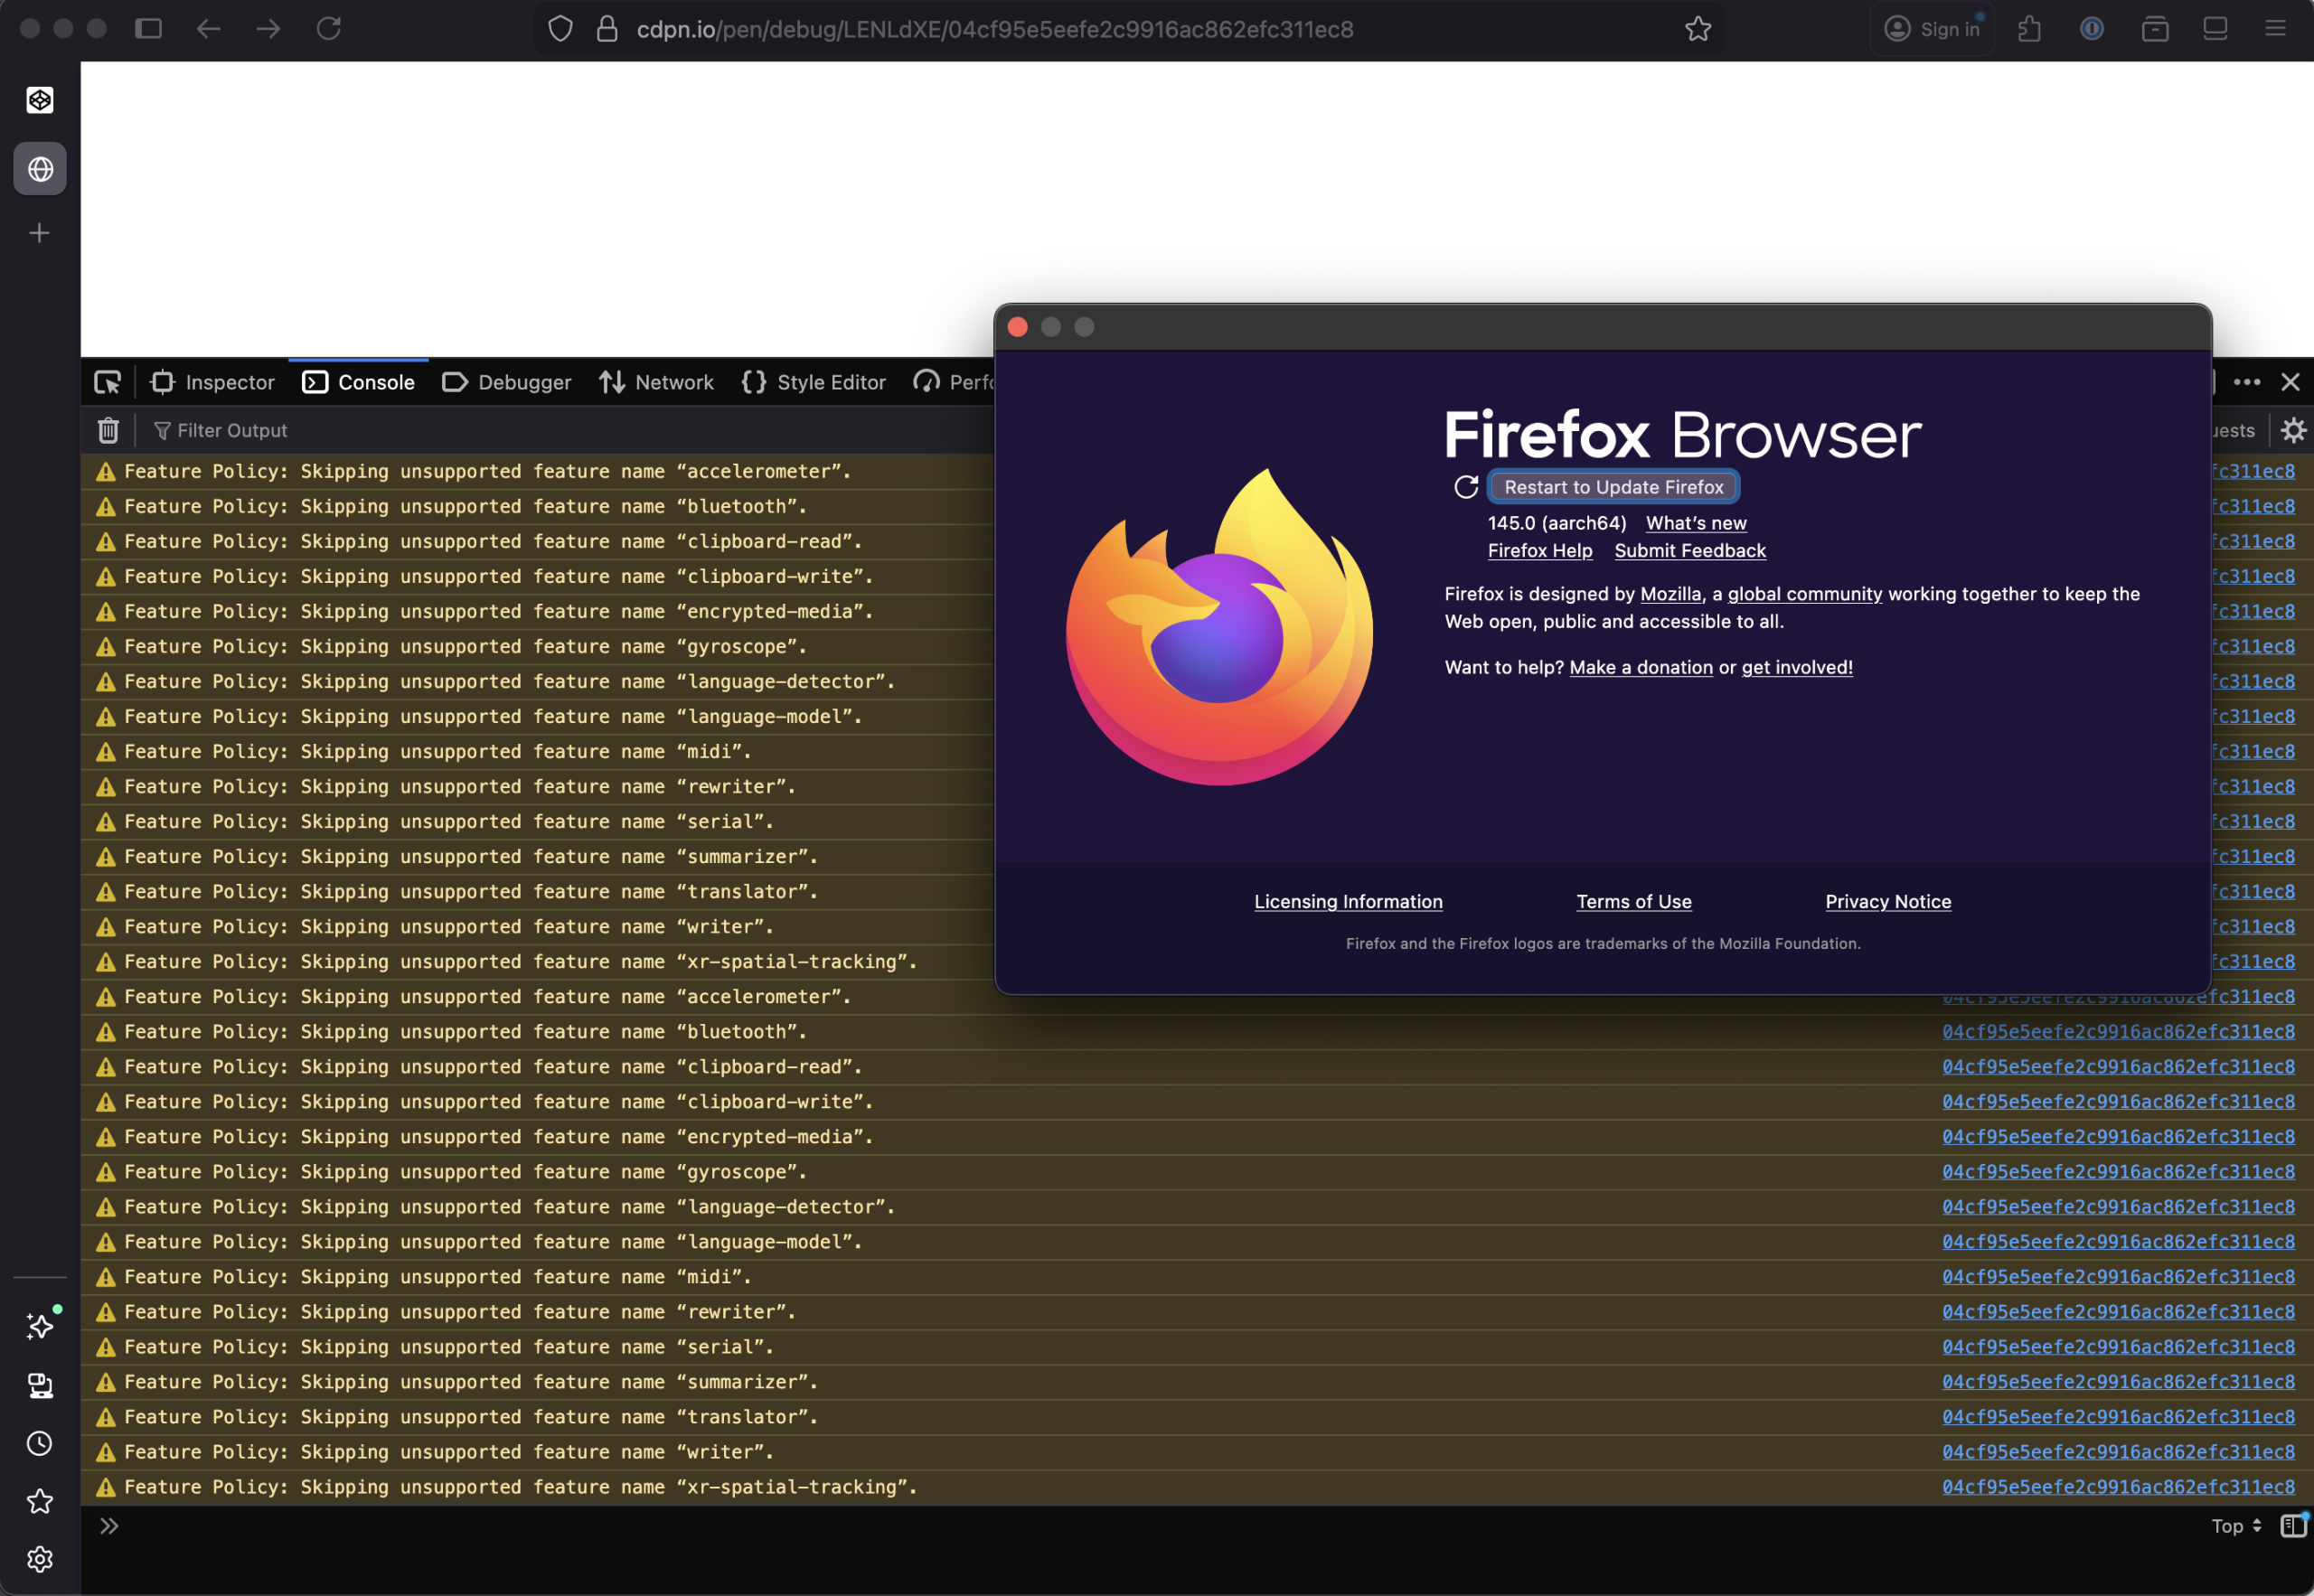Expand the console input chevron prompt

(109, 1526)
